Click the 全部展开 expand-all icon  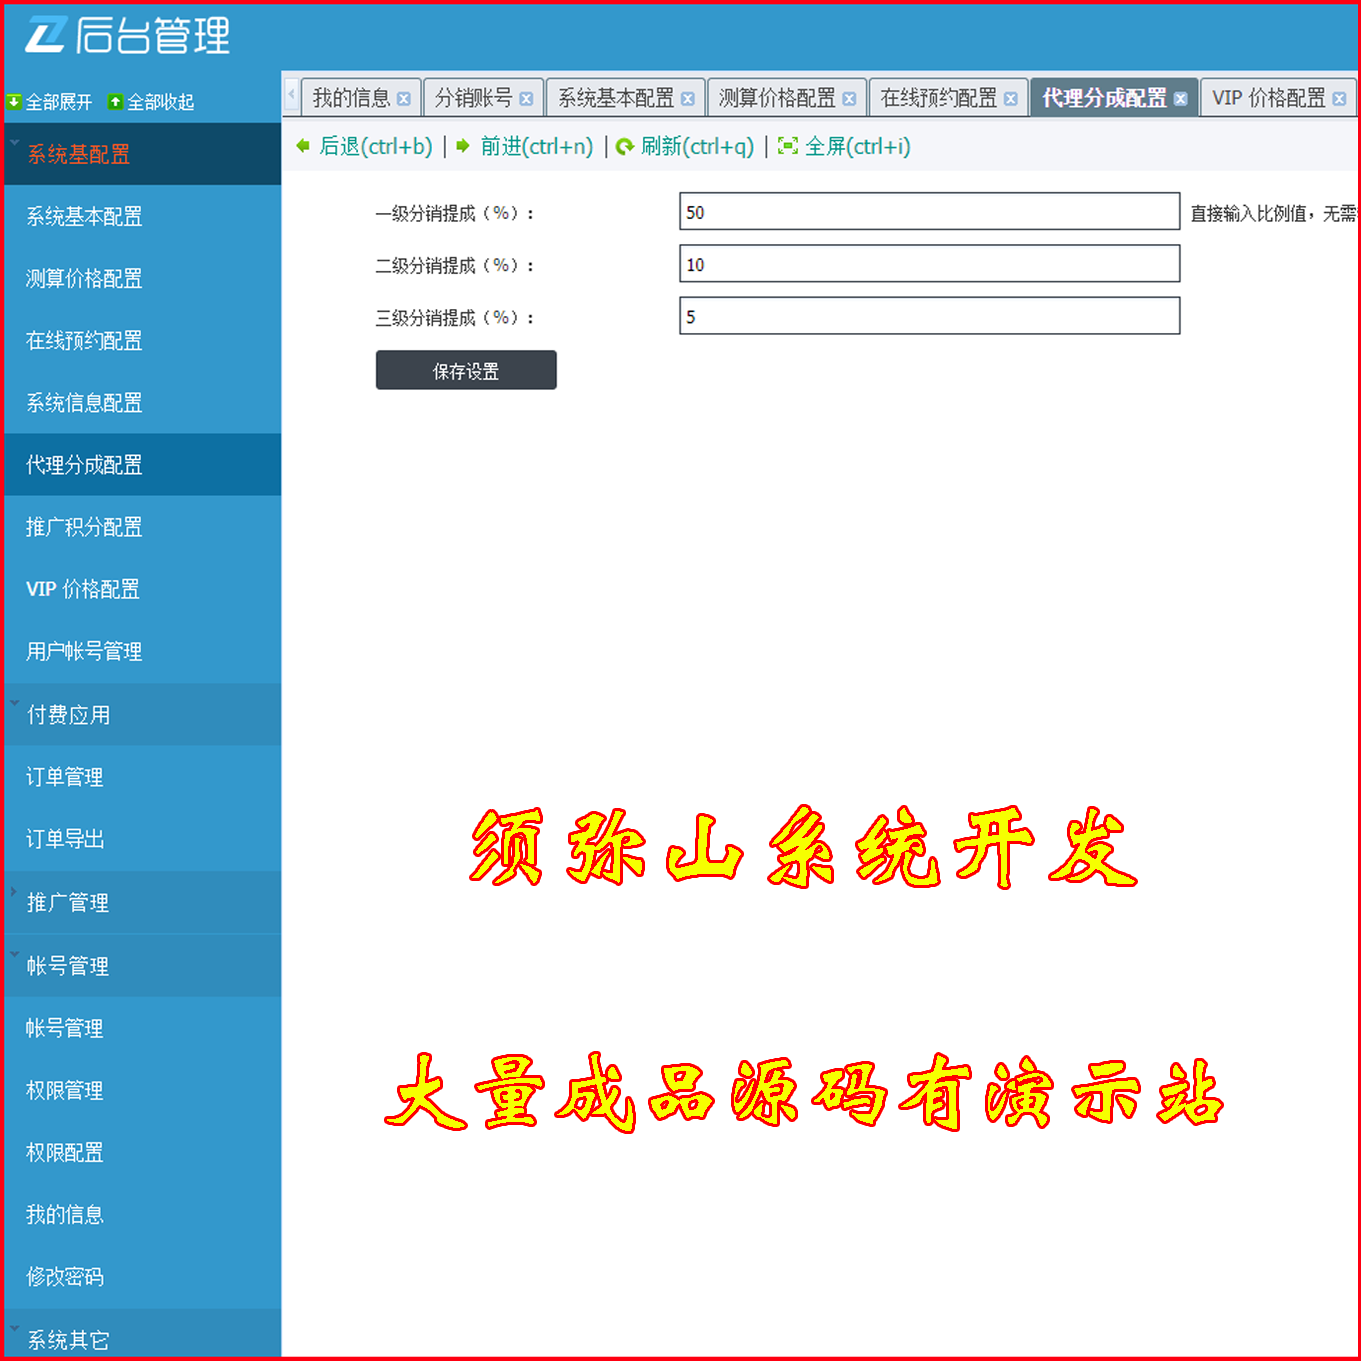(x=14, y=101)
